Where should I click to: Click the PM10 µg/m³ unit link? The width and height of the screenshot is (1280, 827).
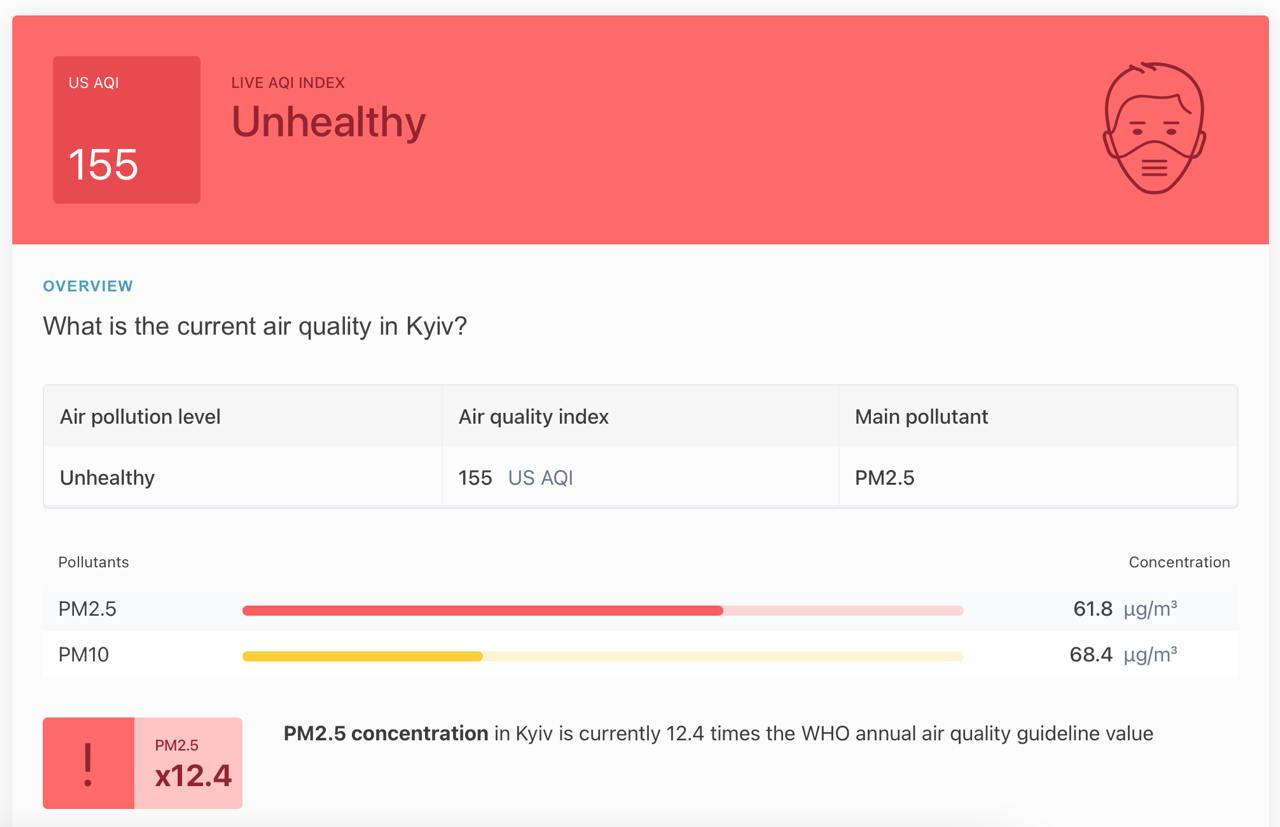tap(1150, 655)
